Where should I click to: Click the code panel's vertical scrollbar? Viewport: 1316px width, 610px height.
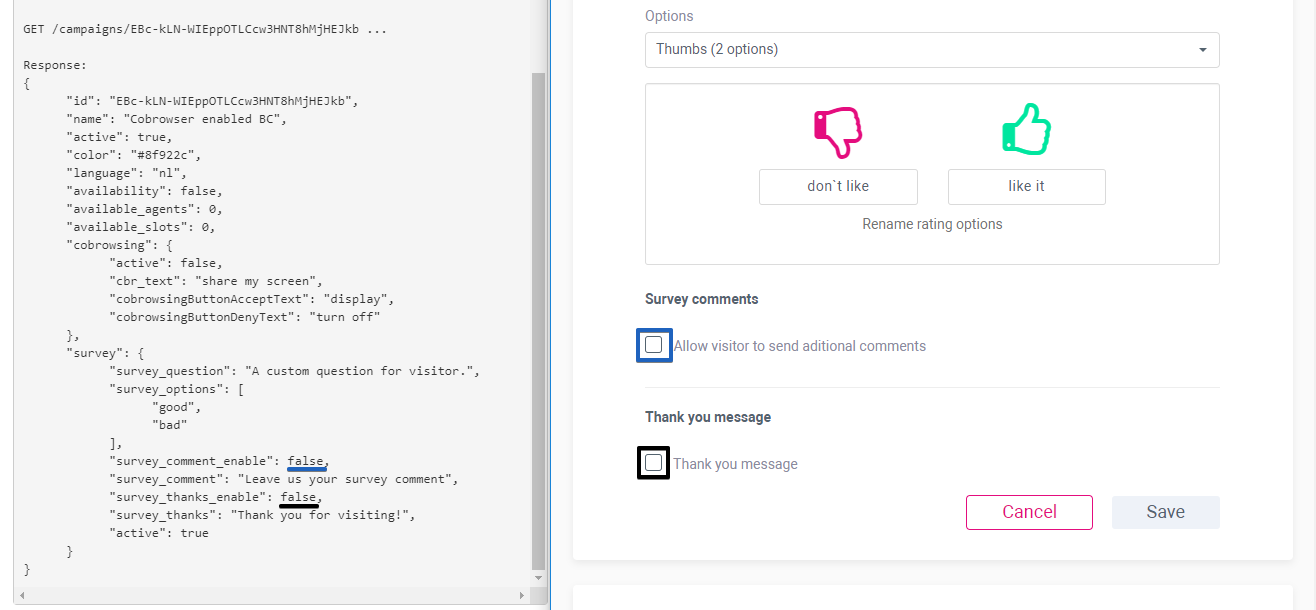pos(538,300)
